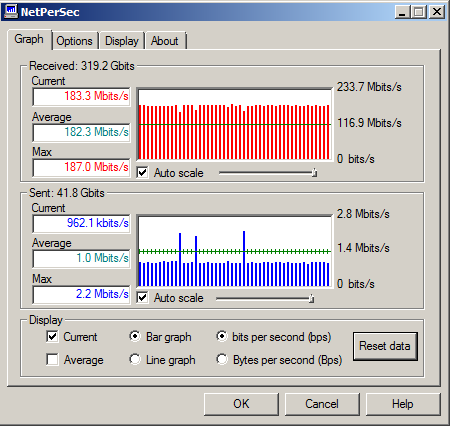
Task: Confirm with the OK button
Action: 241,404
